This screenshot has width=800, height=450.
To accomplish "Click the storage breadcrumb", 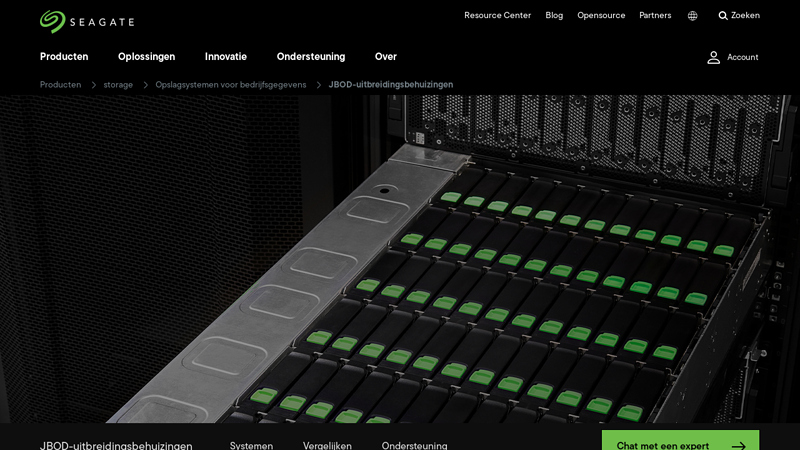I will coord(118,85).
